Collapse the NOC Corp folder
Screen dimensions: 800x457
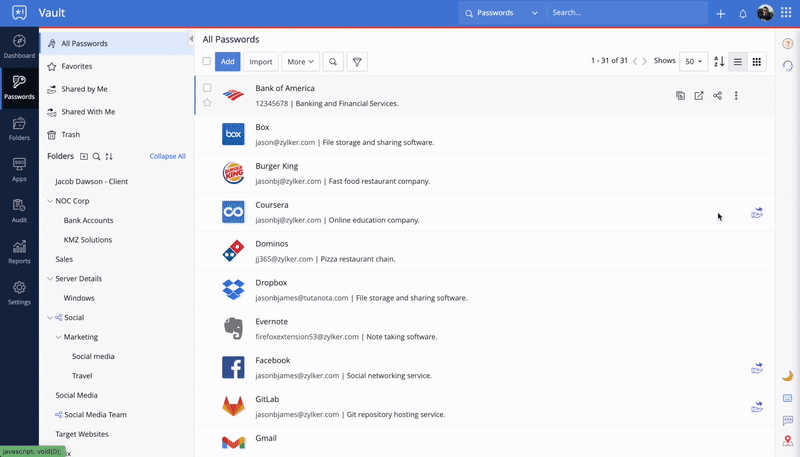tap(50, 201)
